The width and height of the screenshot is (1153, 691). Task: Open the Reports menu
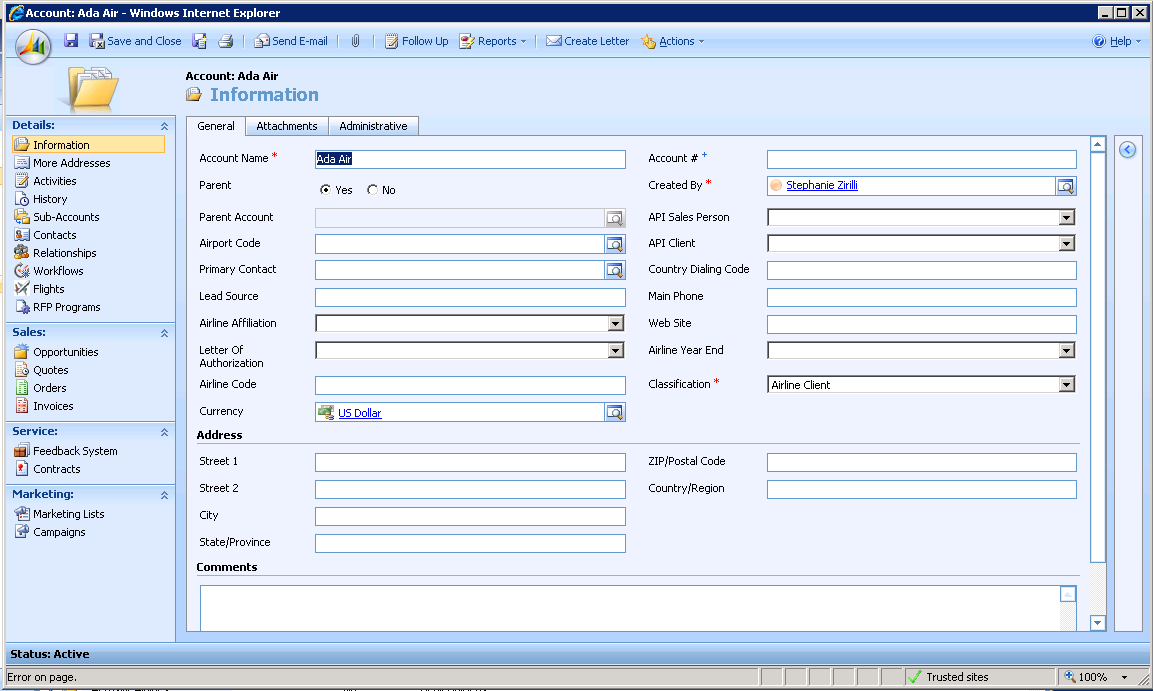pos(493,41)
